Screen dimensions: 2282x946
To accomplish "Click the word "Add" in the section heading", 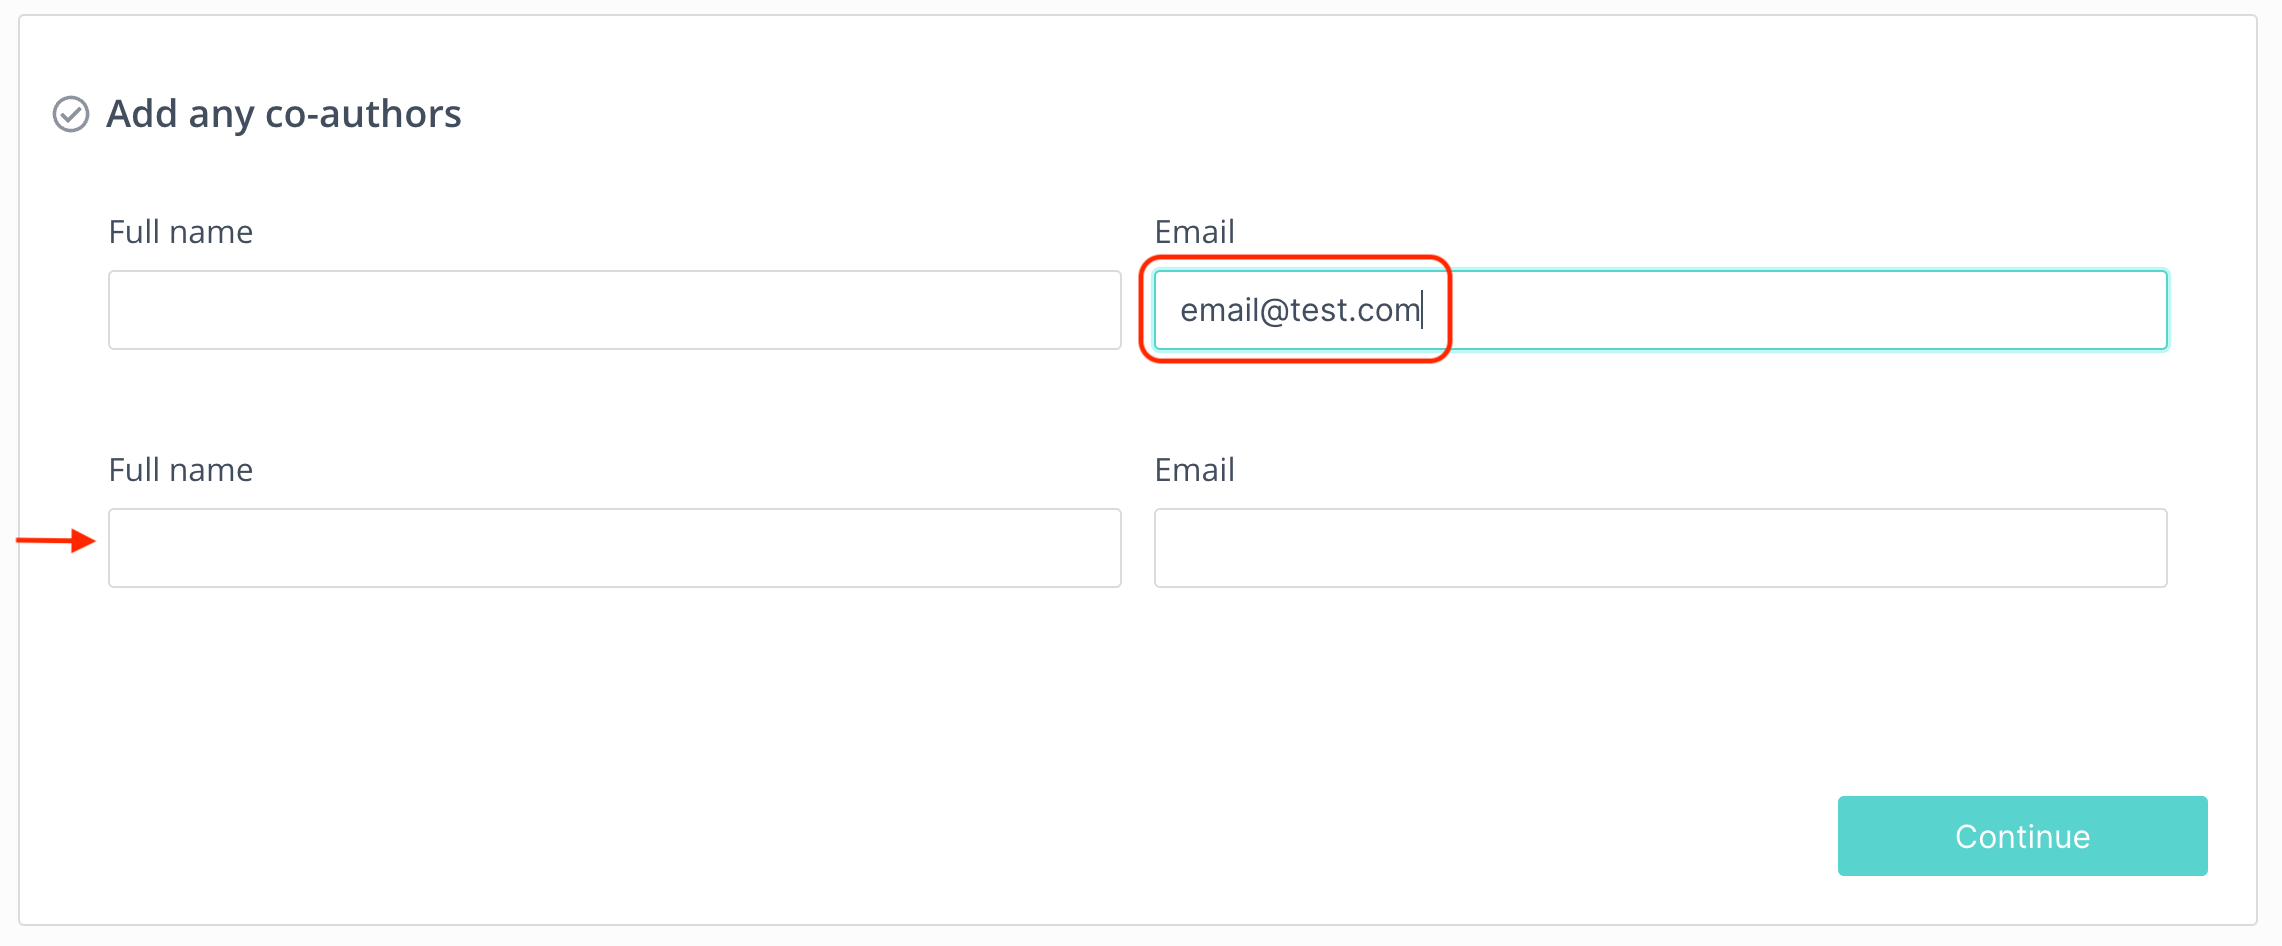I will coord(142,114).
